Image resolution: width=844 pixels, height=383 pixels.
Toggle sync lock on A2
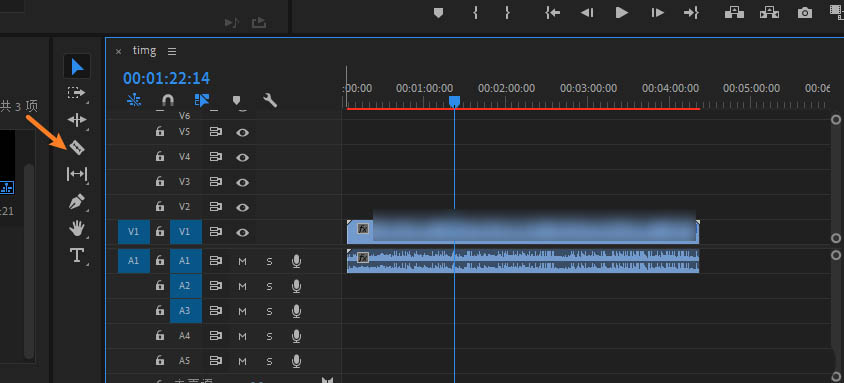pyautogui.click(x=216, y=286)
